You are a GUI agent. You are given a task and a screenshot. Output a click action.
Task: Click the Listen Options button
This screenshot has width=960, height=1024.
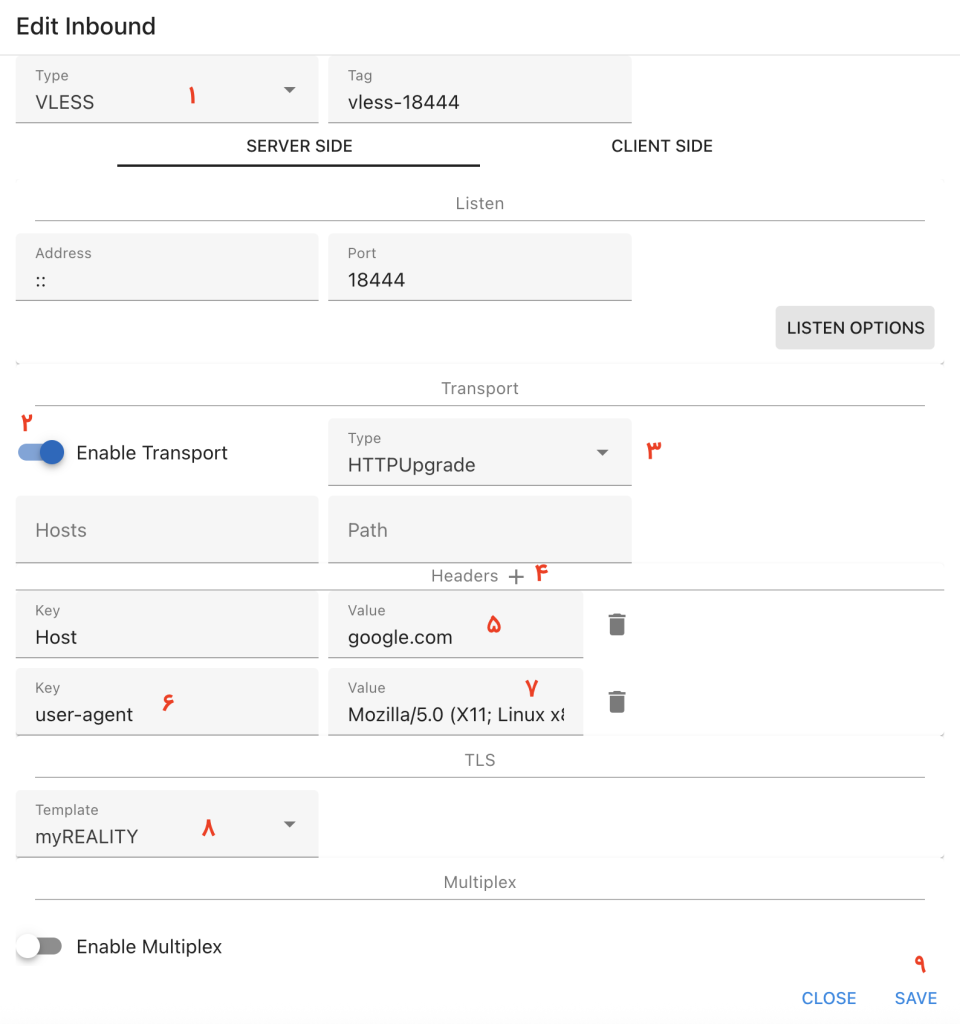[x=854, y=328]
